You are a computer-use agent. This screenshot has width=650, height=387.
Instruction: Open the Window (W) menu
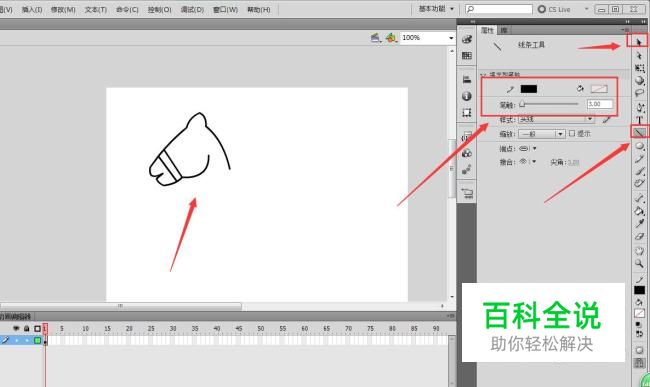[226, 10]
